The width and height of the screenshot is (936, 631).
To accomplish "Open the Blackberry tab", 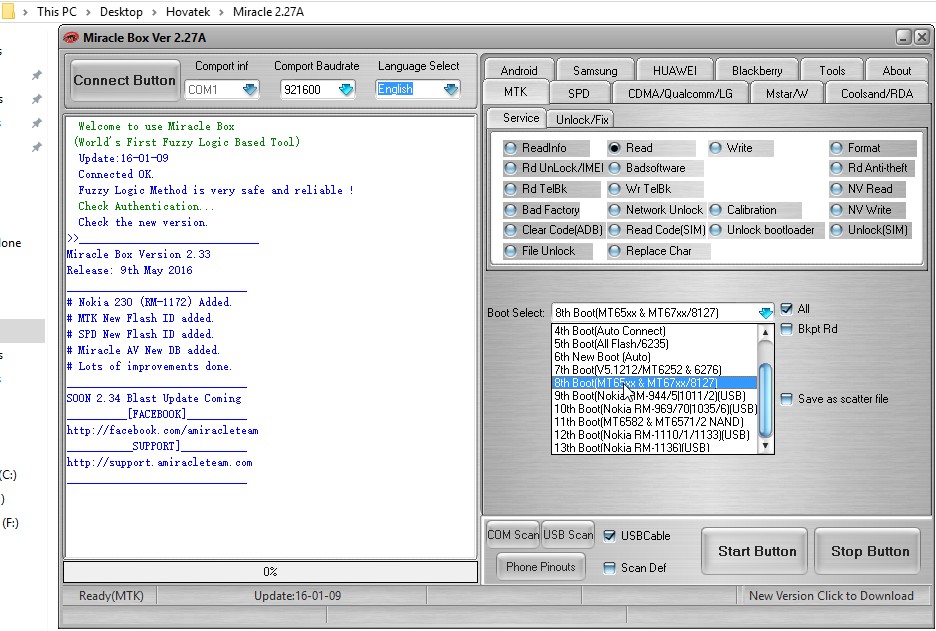I will pyautogui.click(x=757, y=70).
